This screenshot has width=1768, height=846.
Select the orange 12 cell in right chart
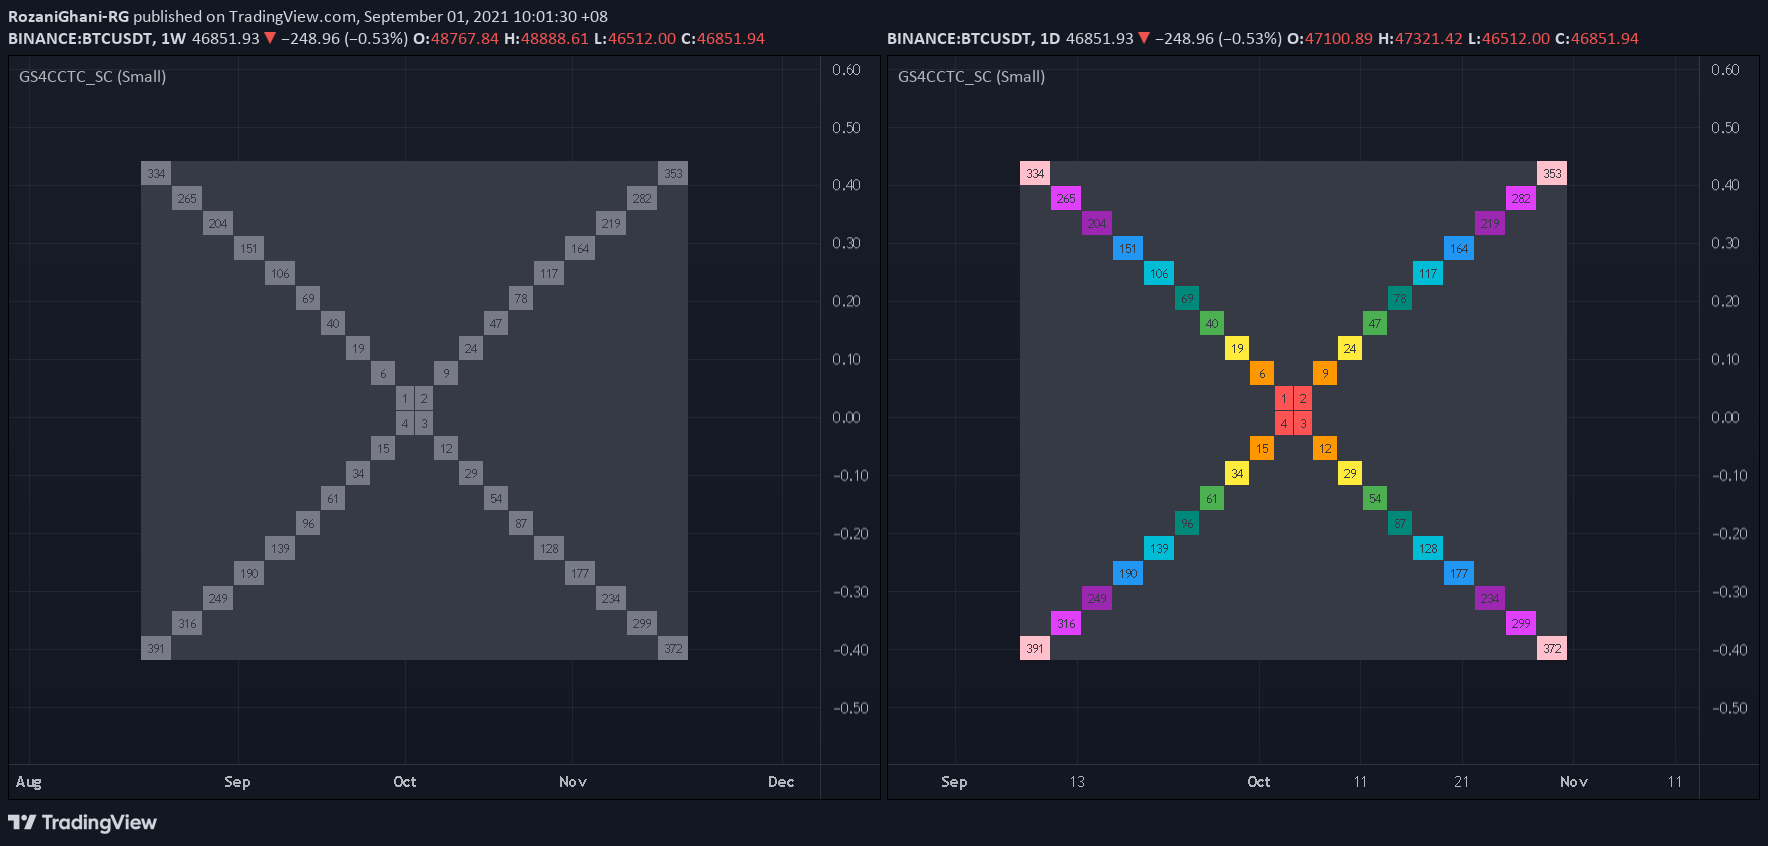(x=1325, y=448)
